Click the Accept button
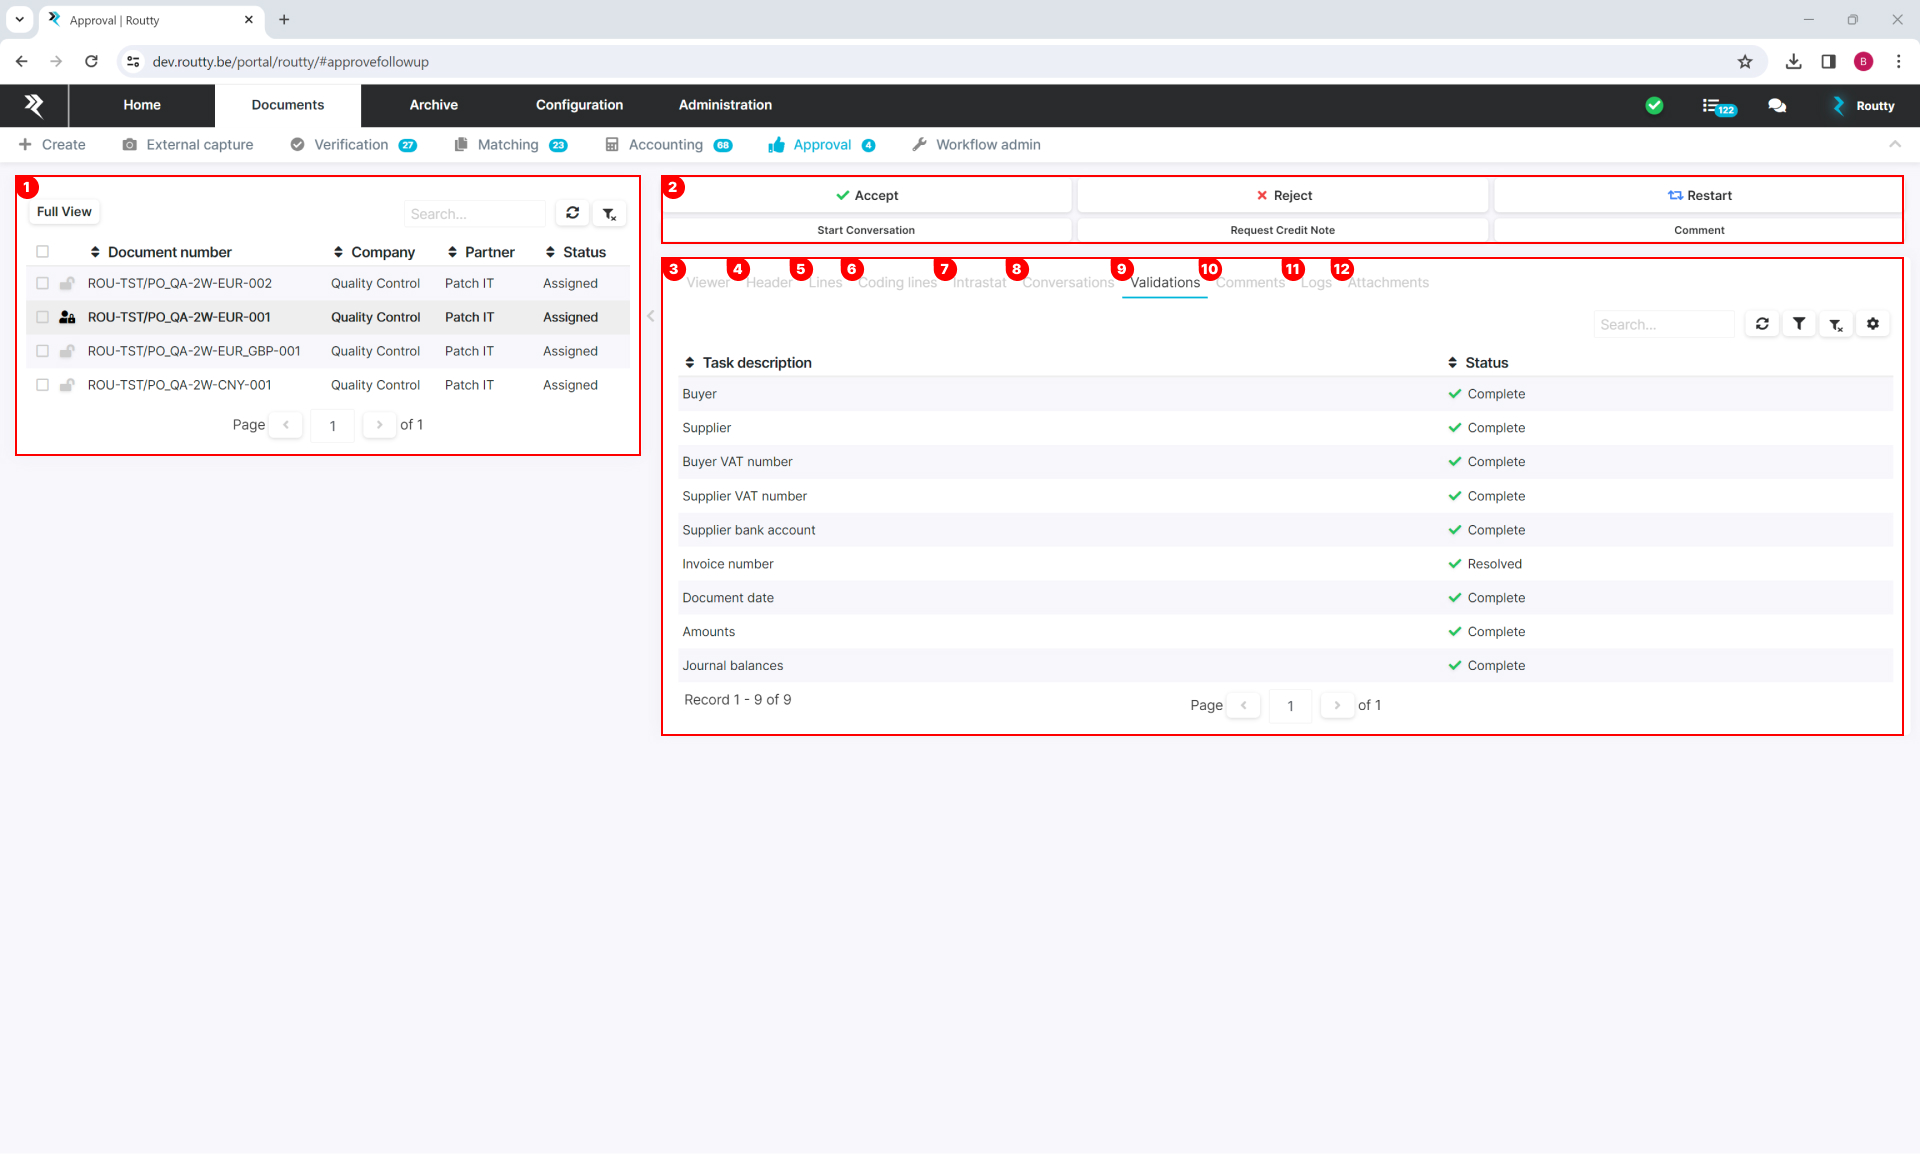This screenshot has height=1154, width=1920. (866, 196)
